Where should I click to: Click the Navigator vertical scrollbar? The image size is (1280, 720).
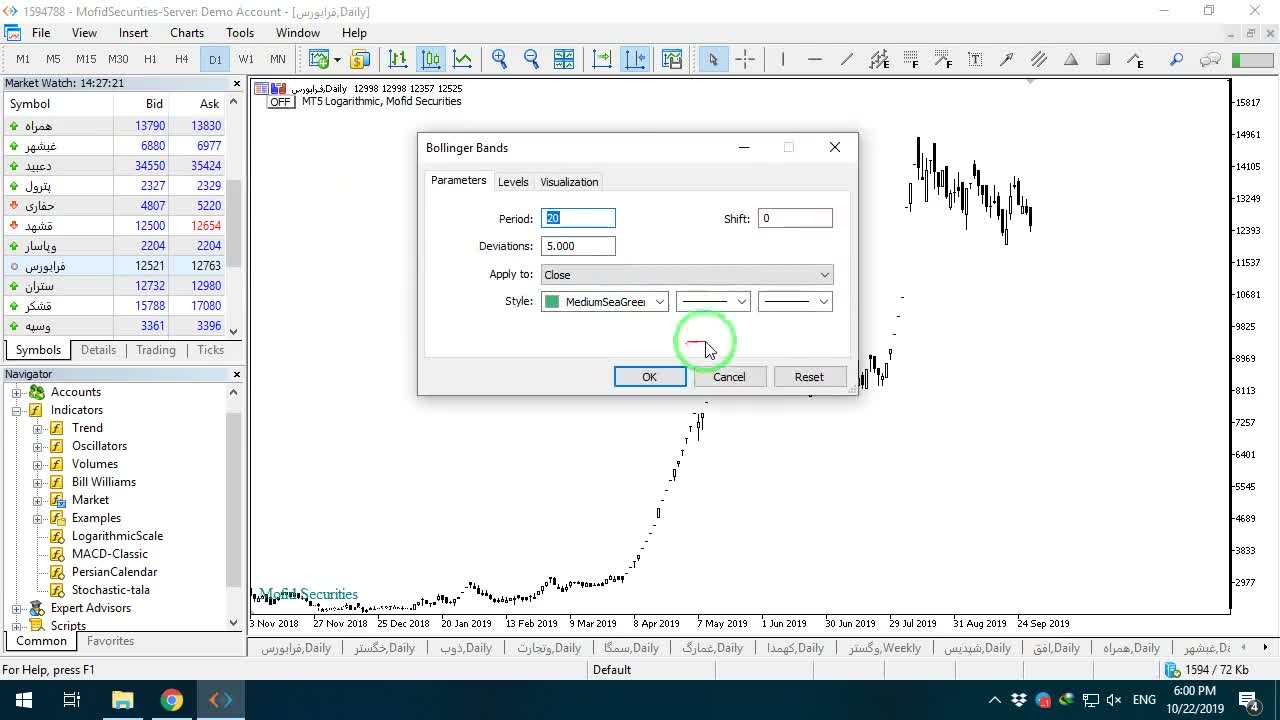coord(234,506)
